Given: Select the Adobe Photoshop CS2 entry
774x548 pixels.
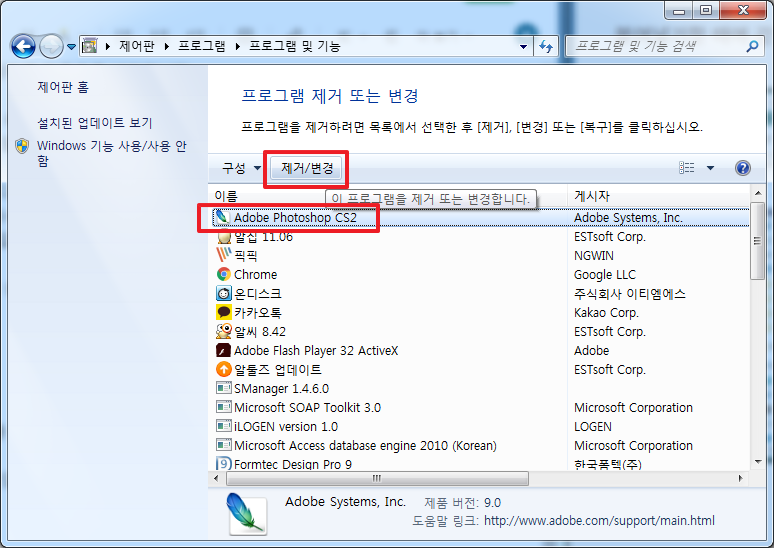Looking at the screenshot, I should pos(481,218).
